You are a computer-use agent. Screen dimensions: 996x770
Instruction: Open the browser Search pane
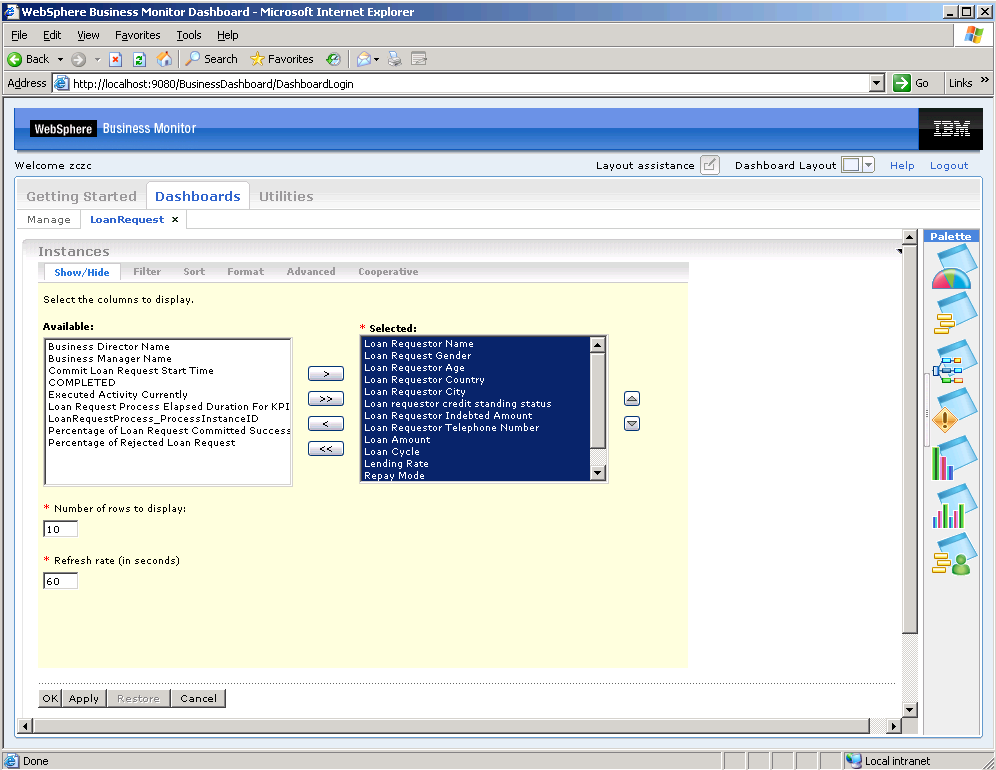point(212,59)
